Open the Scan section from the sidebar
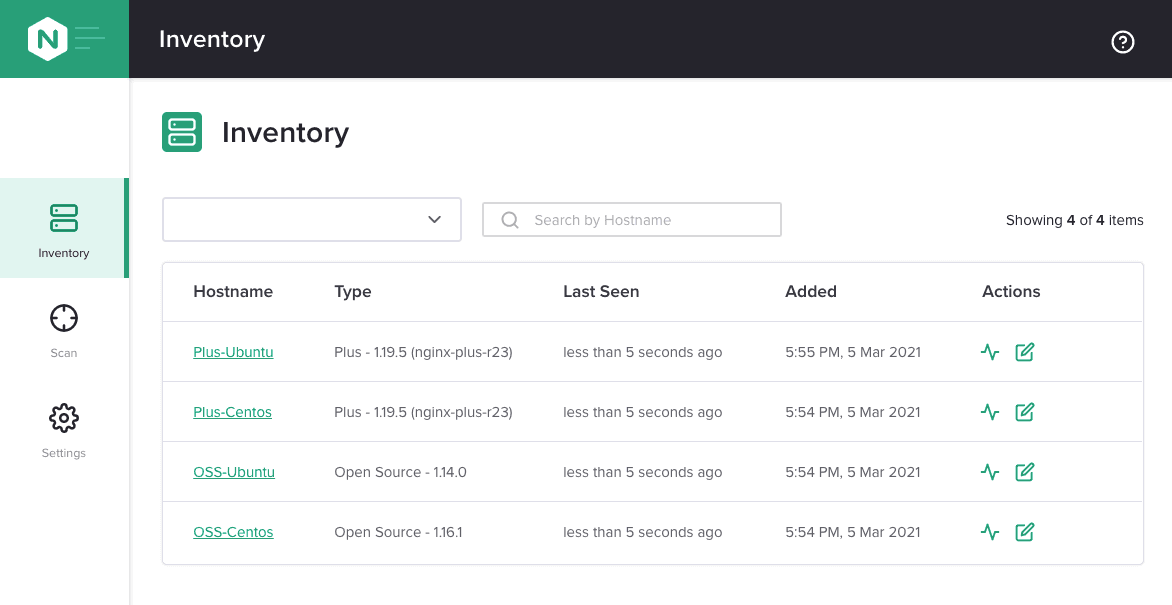 pyautogui.click(x=63, y=317)
